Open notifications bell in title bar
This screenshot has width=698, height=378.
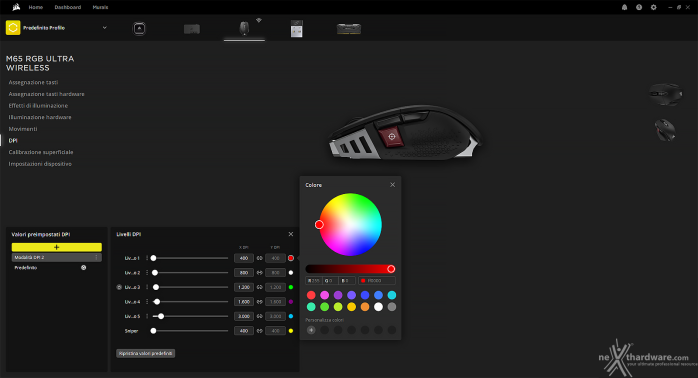[625, 7]
